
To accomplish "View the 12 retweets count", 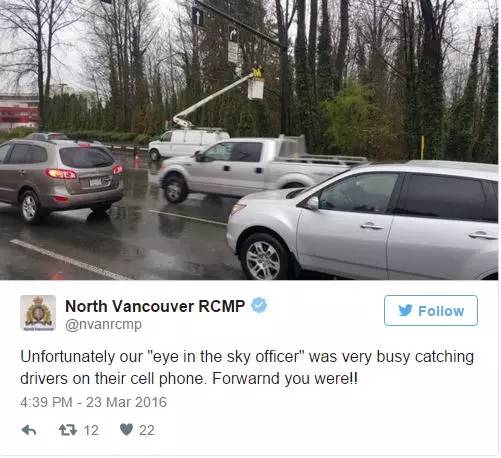I will (x=91, y=430).
